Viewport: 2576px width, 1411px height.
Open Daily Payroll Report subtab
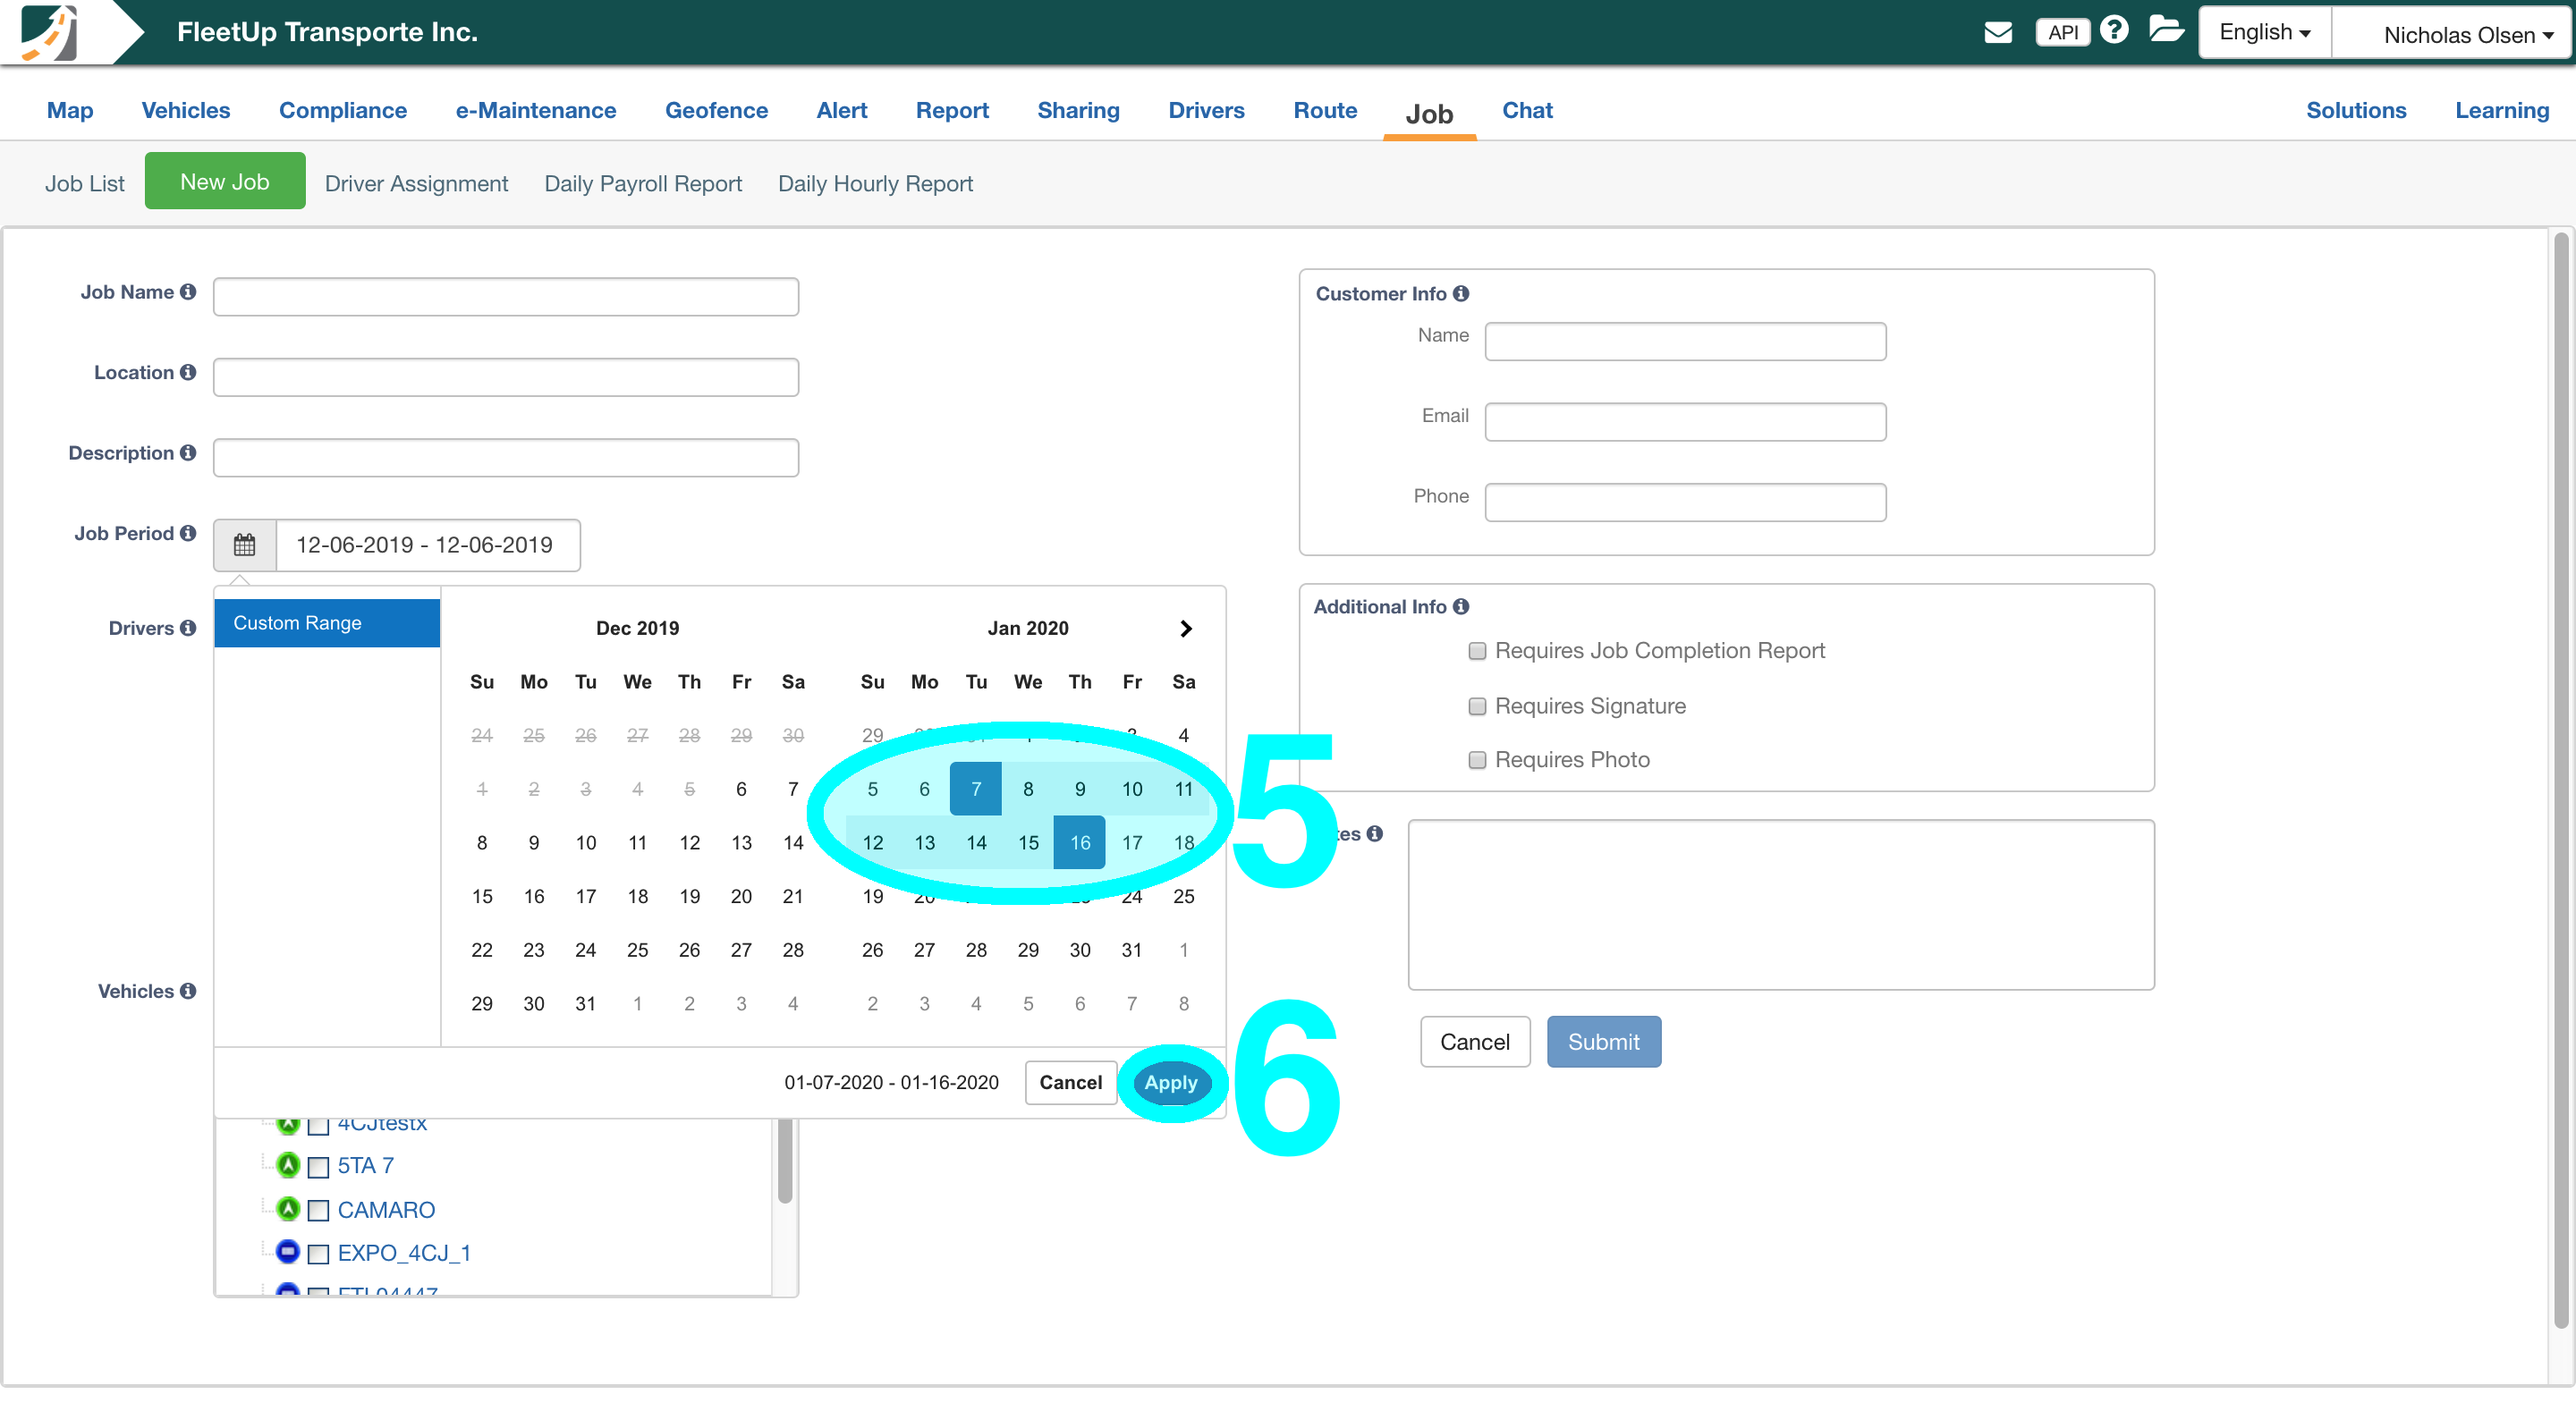(x=643, y=184)
